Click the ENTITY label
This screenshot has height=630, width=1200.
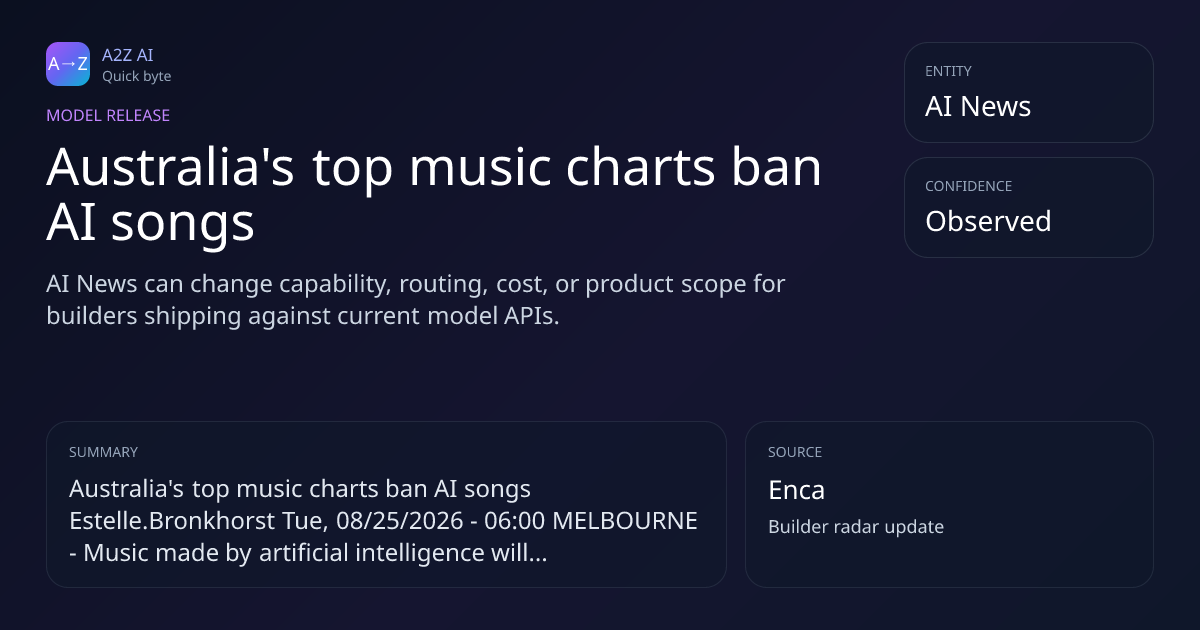point(948,71)
